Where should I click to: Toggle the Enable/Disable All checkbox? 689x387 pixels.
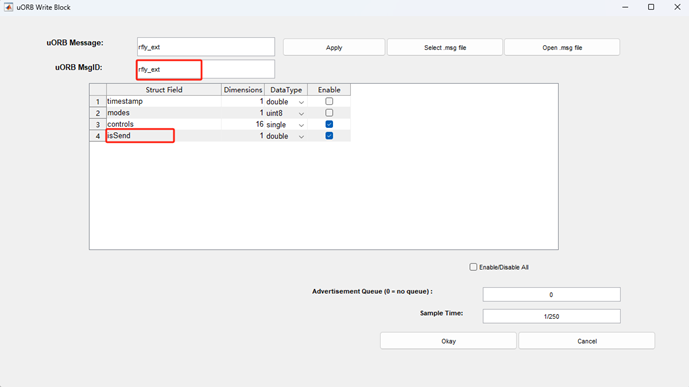coord(473,267)
